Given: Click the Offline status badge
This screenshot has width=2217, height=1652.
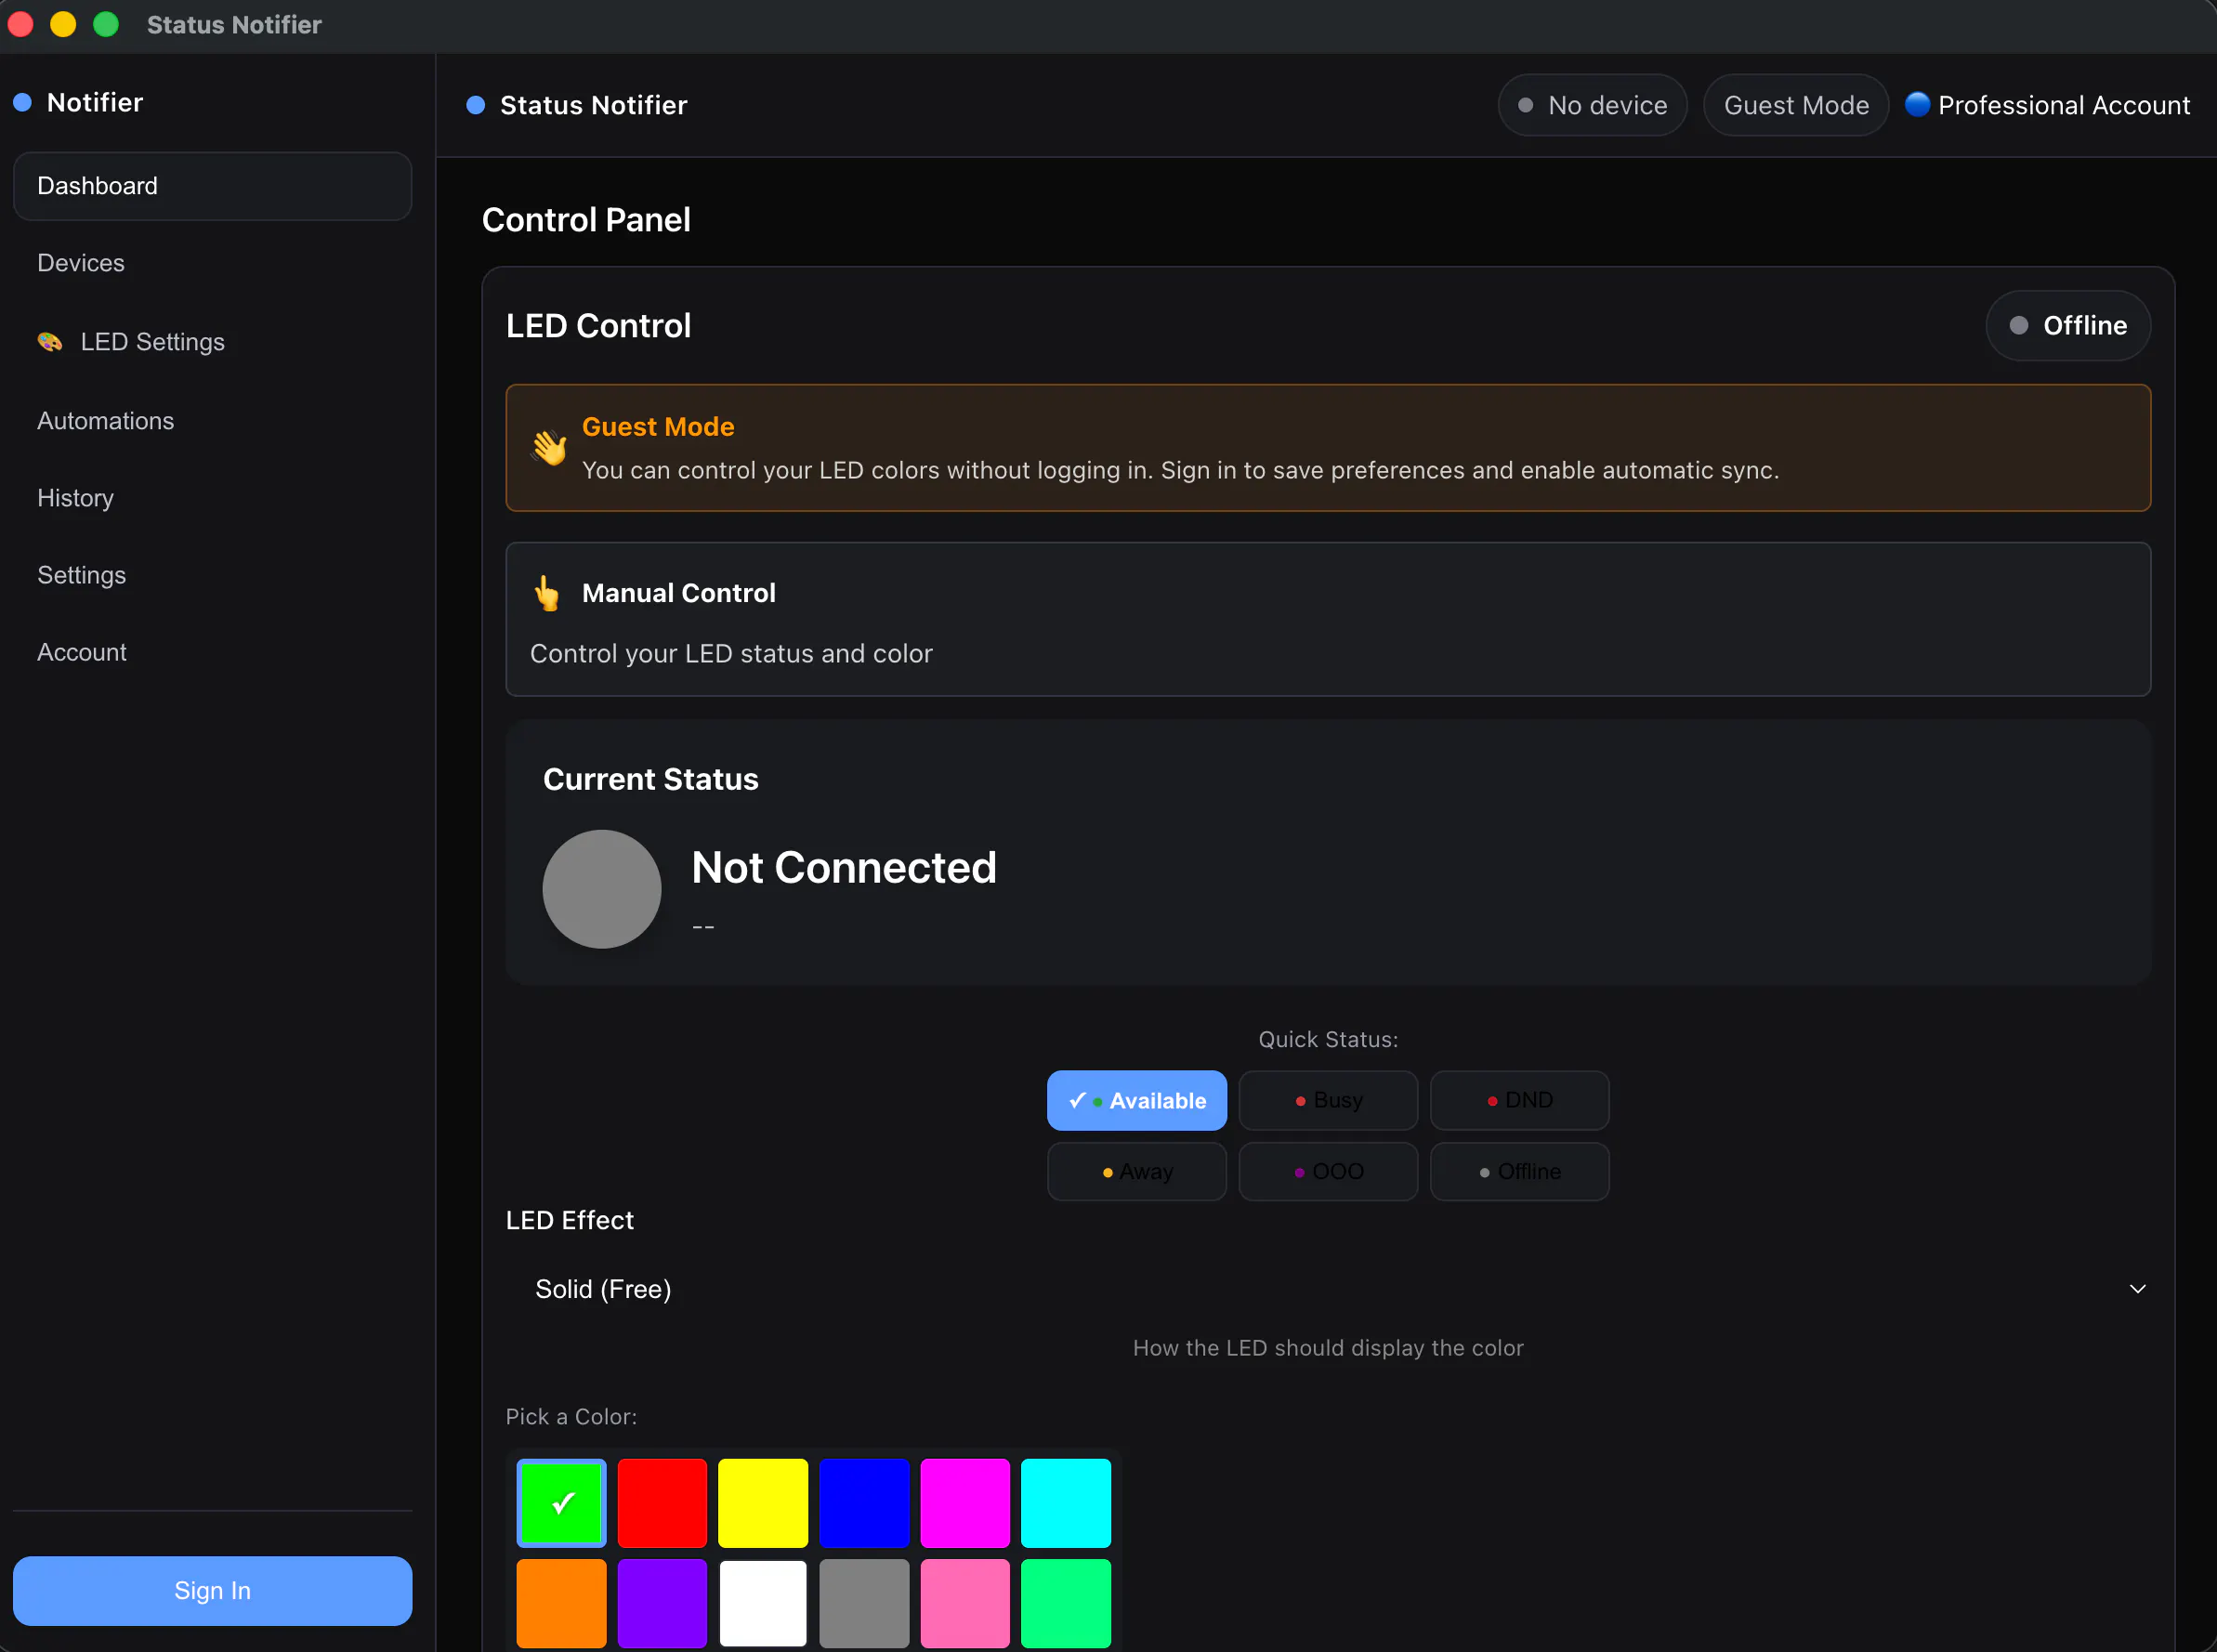Looking at the screenshot, I should (x=2067, y=325).
